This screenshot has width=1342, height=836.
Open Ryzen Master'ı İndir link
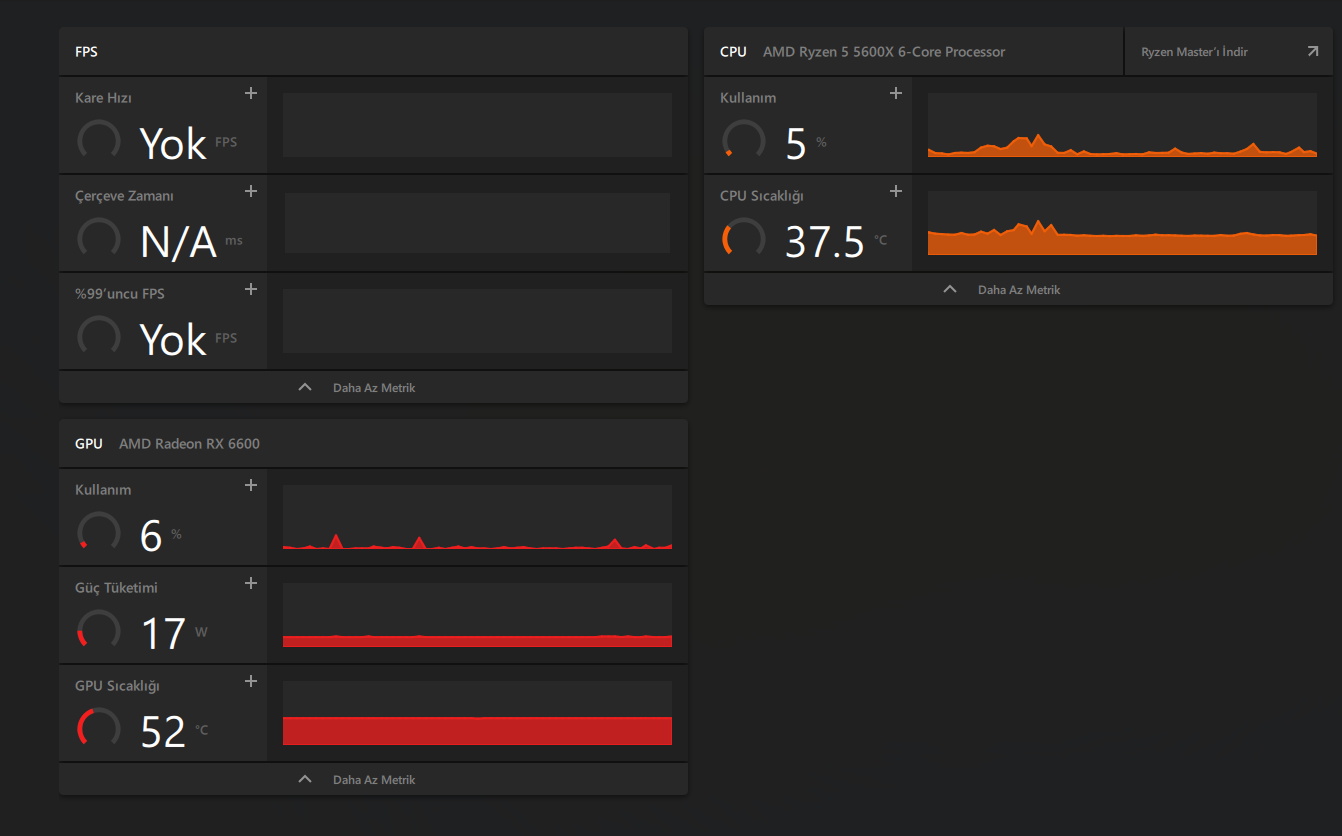coord(1229,52)
